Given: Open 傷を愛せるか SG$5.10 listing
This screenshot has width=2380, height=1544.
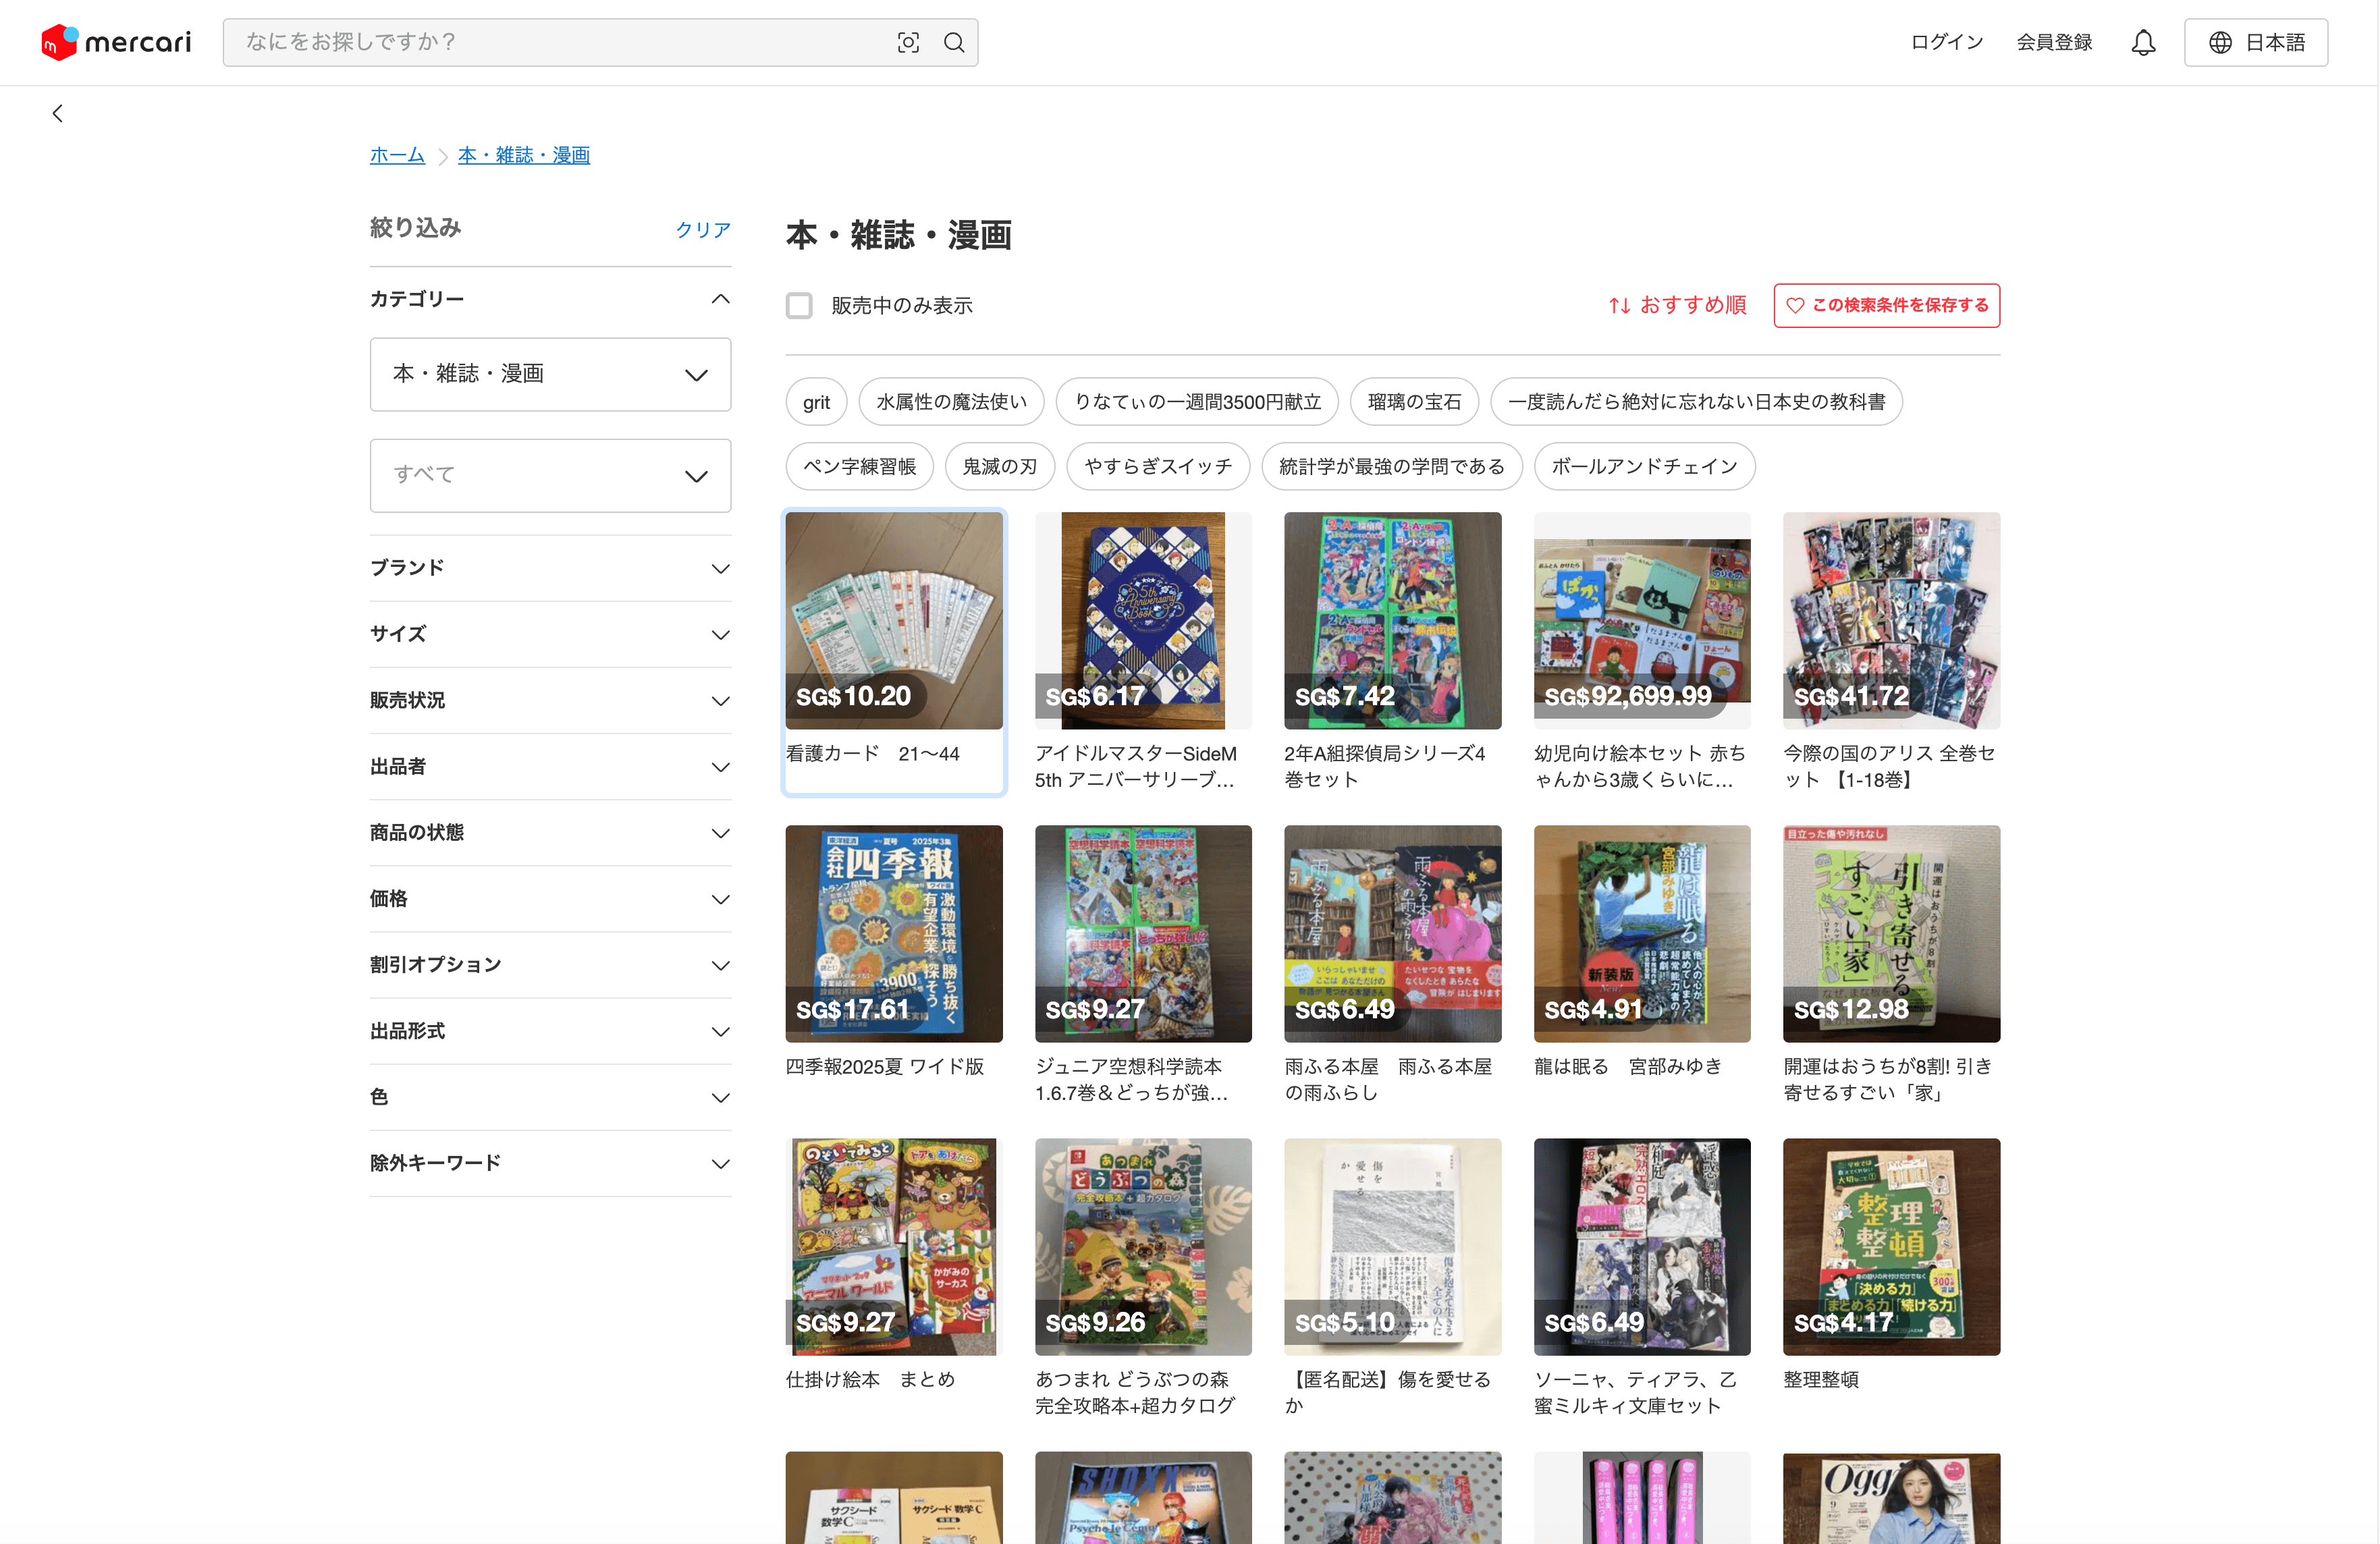Looking at the screenshot, I should tap(1392, 1246).
